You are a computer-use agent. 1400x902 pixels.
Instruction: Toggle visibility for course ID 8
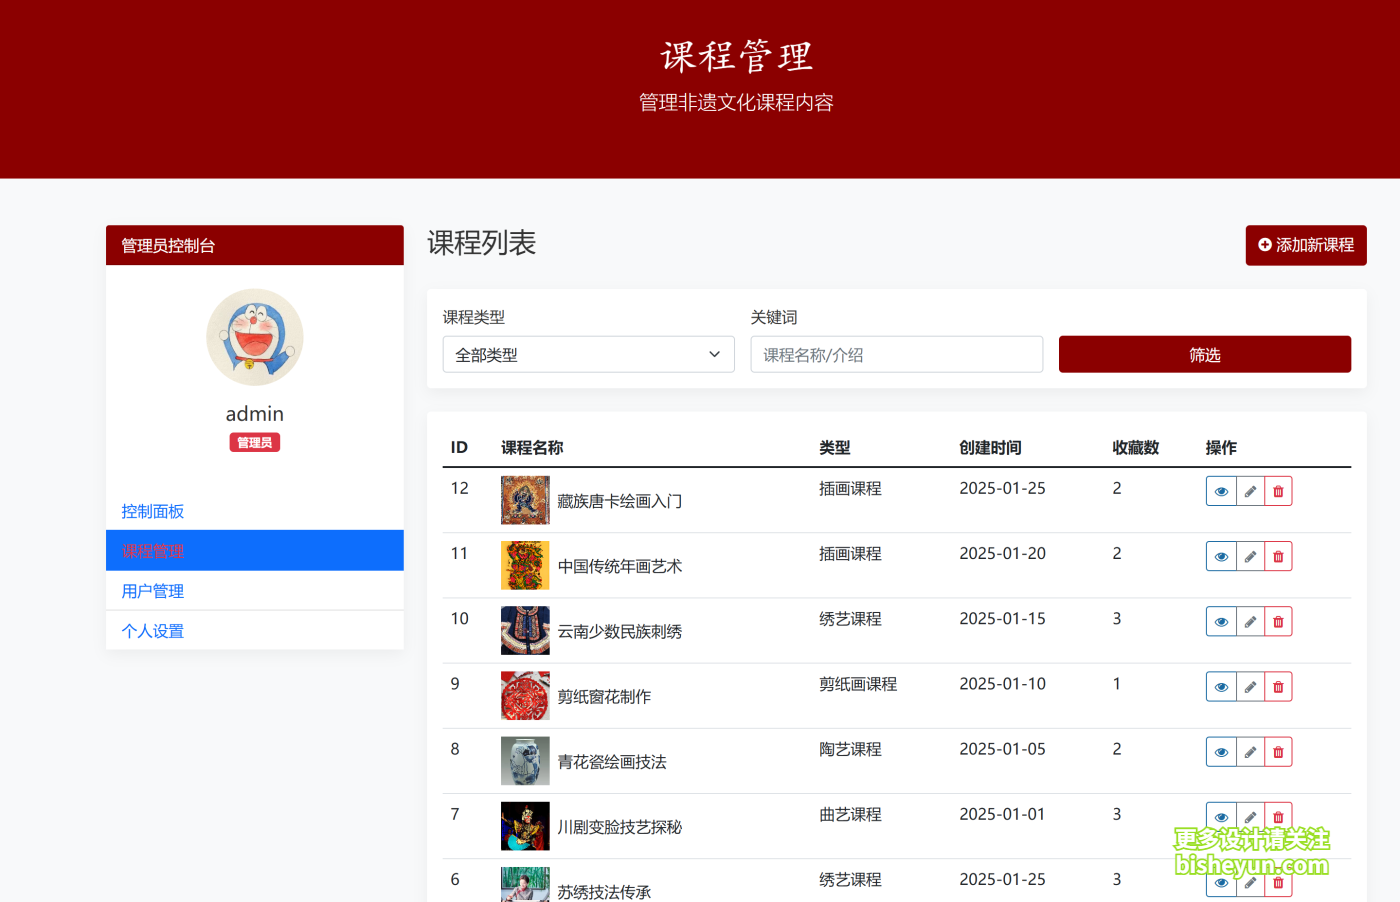[1221, 751]
